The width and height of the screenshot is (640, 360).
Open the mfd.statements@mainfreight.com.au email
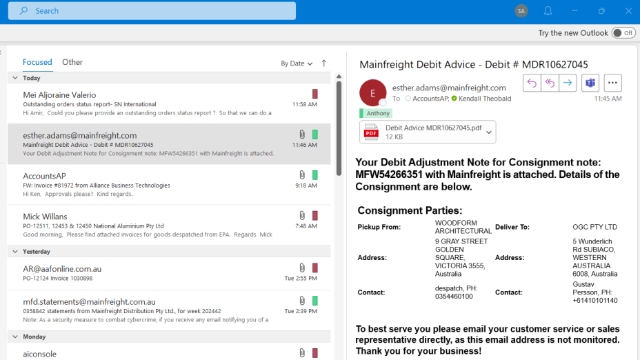(x=169, y=310)
